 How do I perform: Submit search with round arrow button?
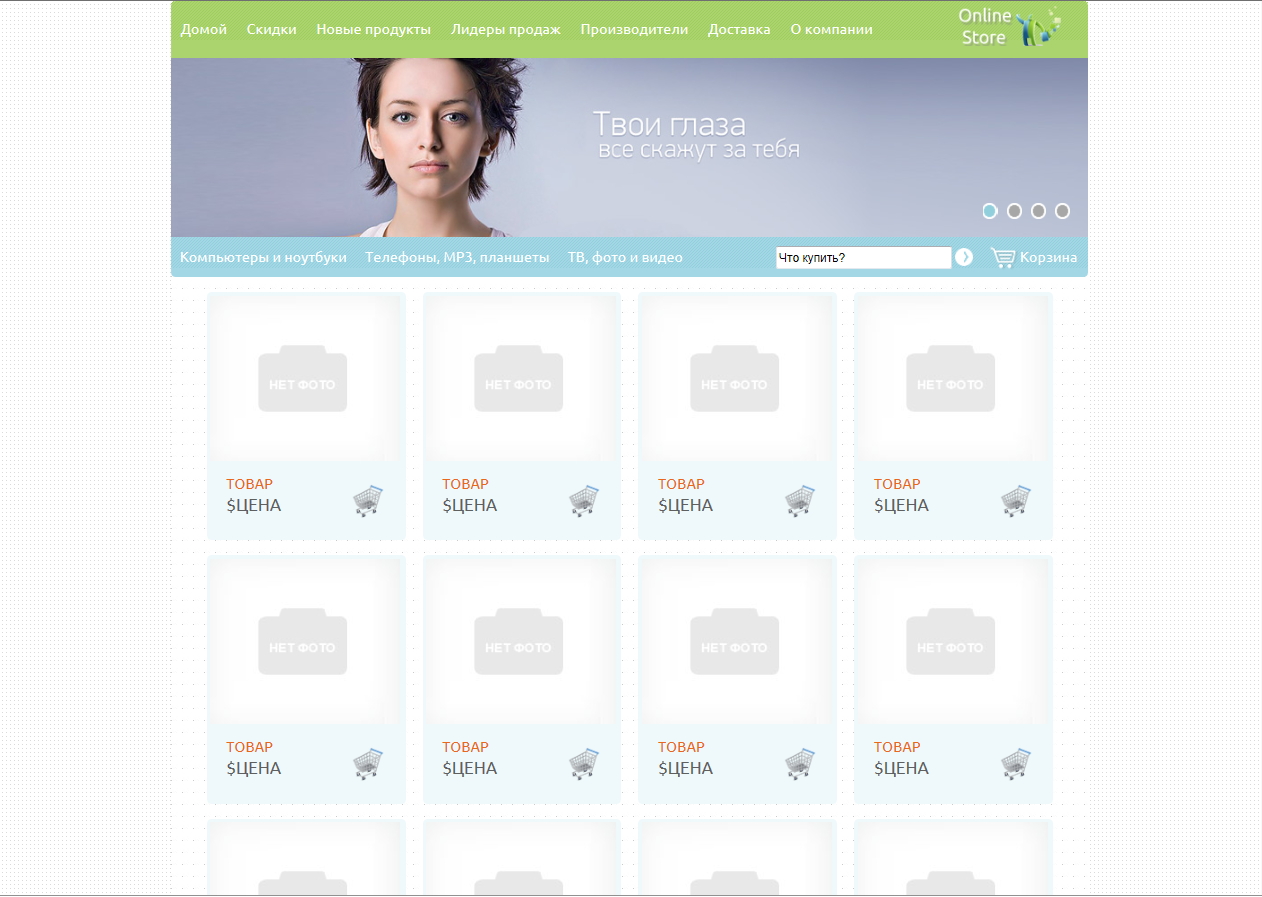tap(964, 257)
